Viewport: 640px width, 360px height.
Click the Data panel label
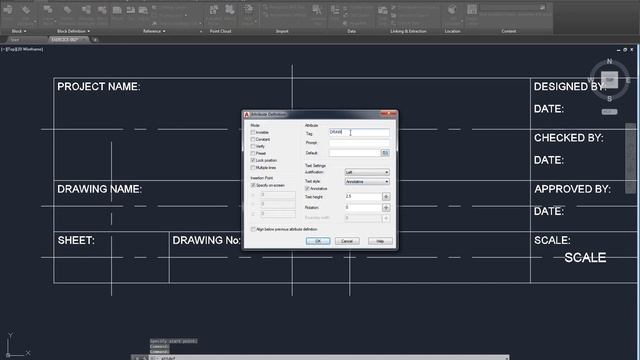pyautogui.click(x=351, y=31)
